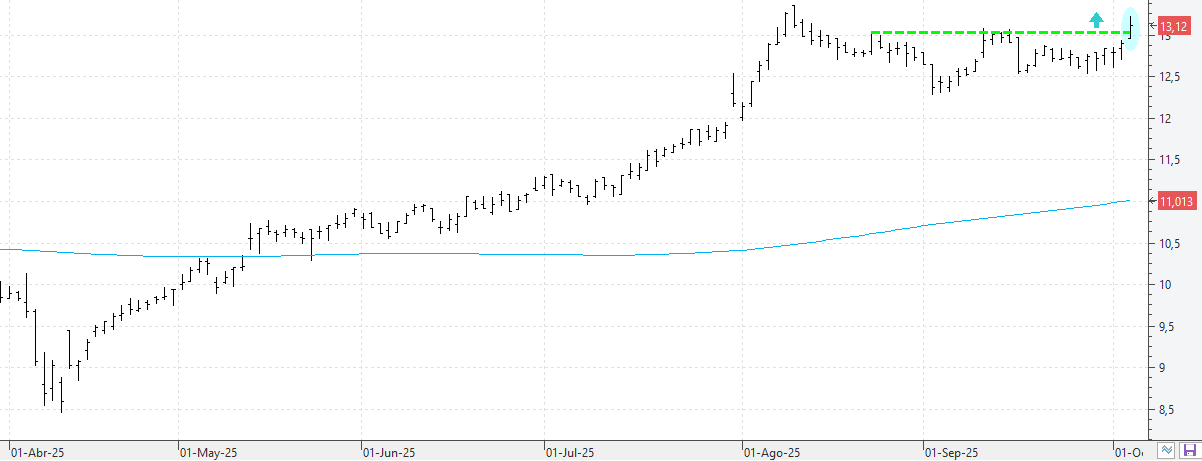Click the 01-Abr-25 date on time axis
The width and height of the screenshot is (1202, 461).
[37, 452]
